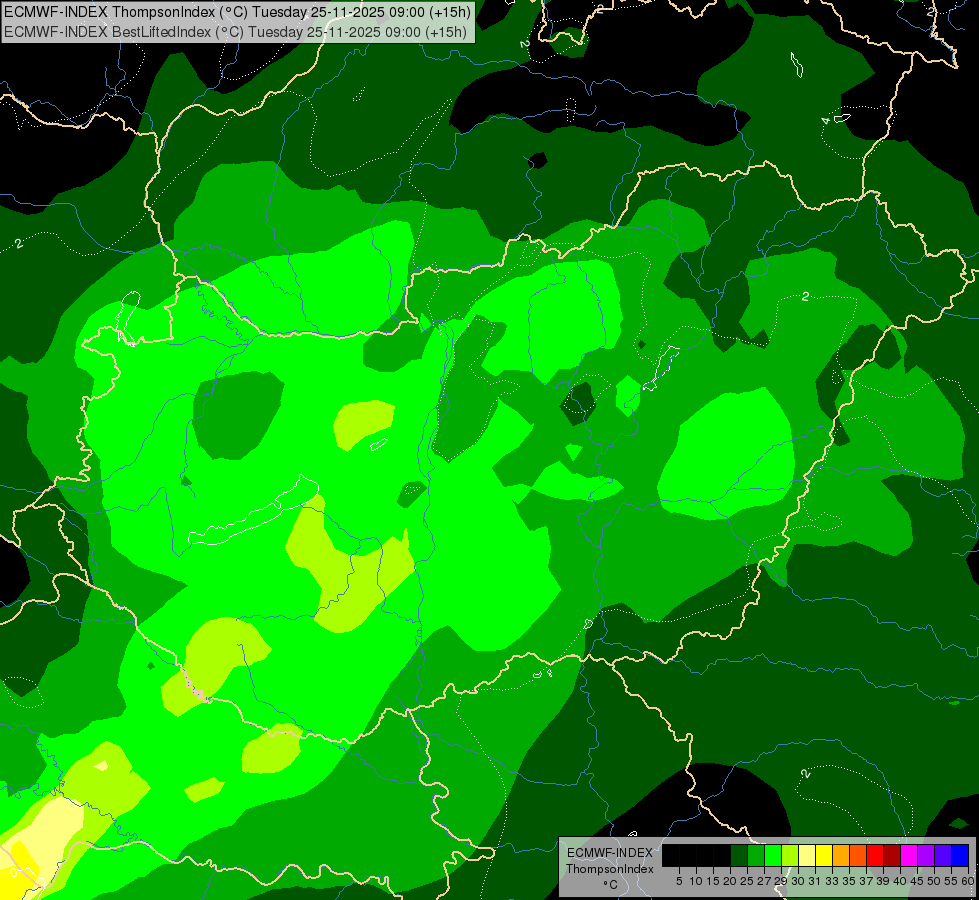
Task: Click the '°C' unit label in legend
Action: tap(611, 885)
